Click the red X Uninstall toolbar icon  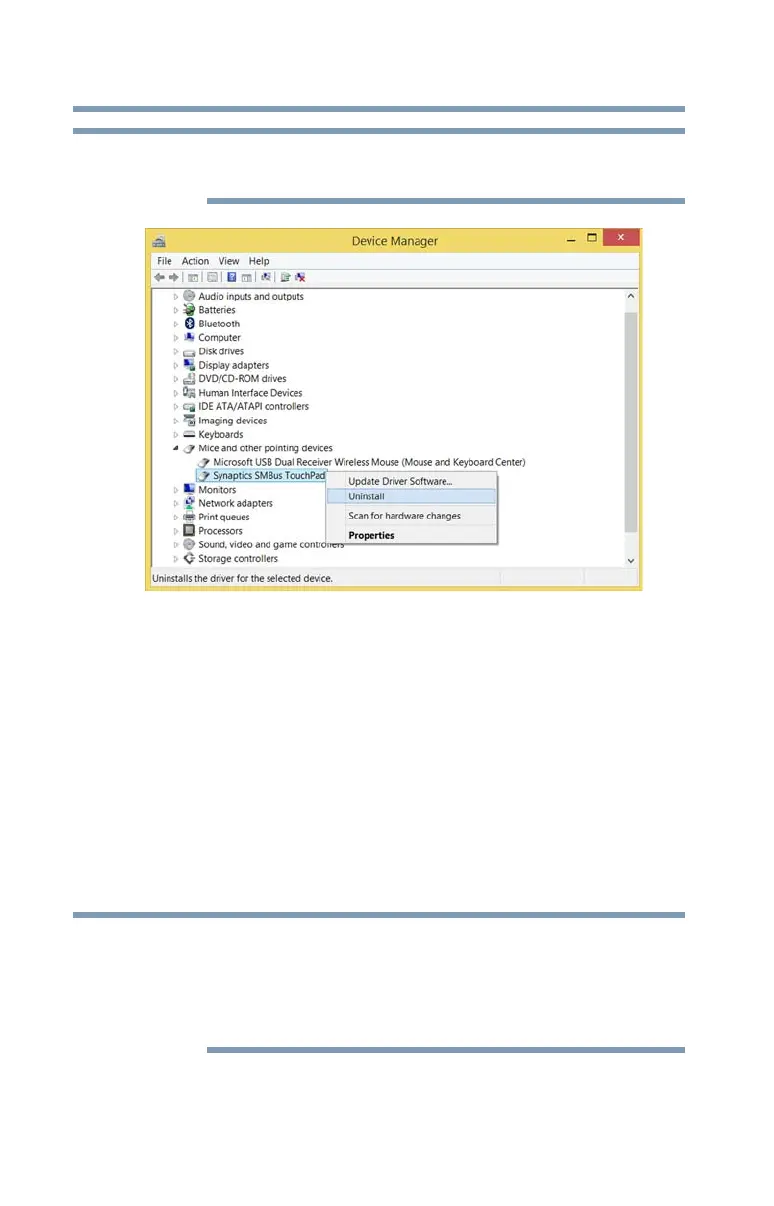[x=299, y=277]
